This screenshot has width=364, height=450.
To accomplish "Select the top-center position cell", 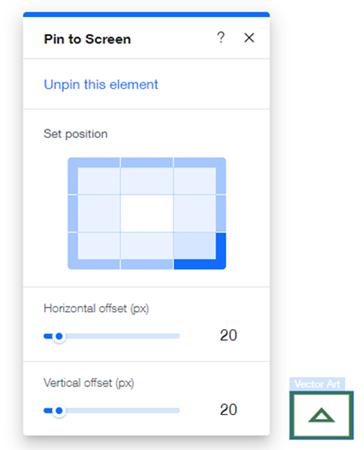I will click(x=147, y=176).
